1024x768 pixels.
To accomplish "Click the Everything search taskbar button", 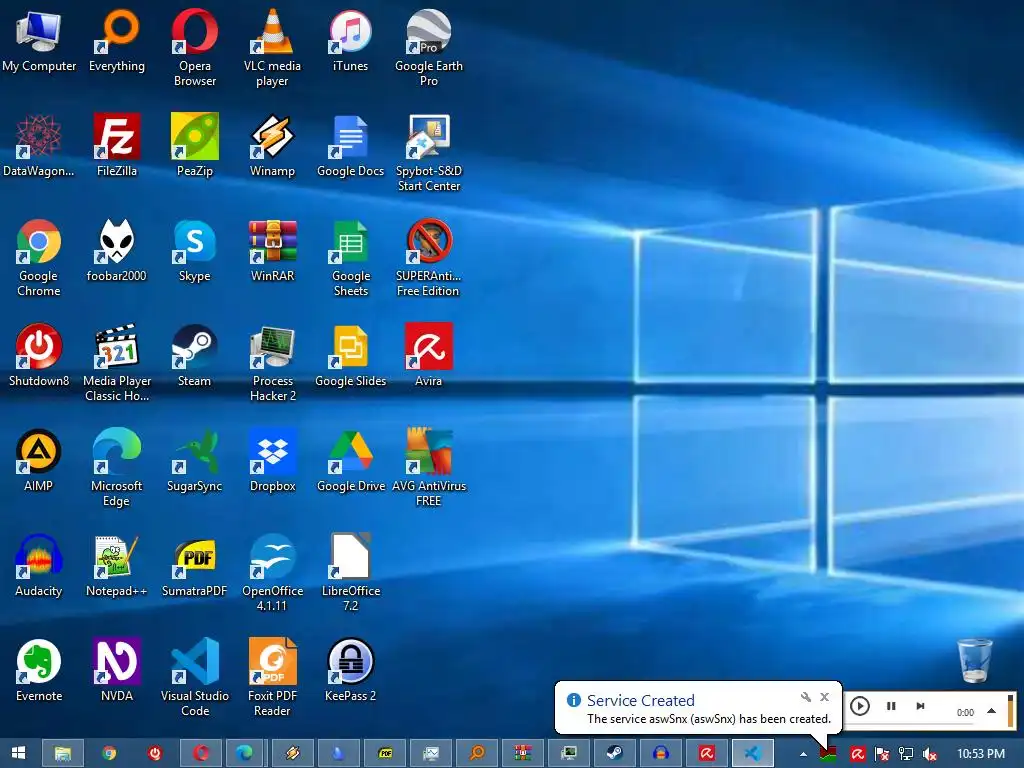I will click(477, 753).
